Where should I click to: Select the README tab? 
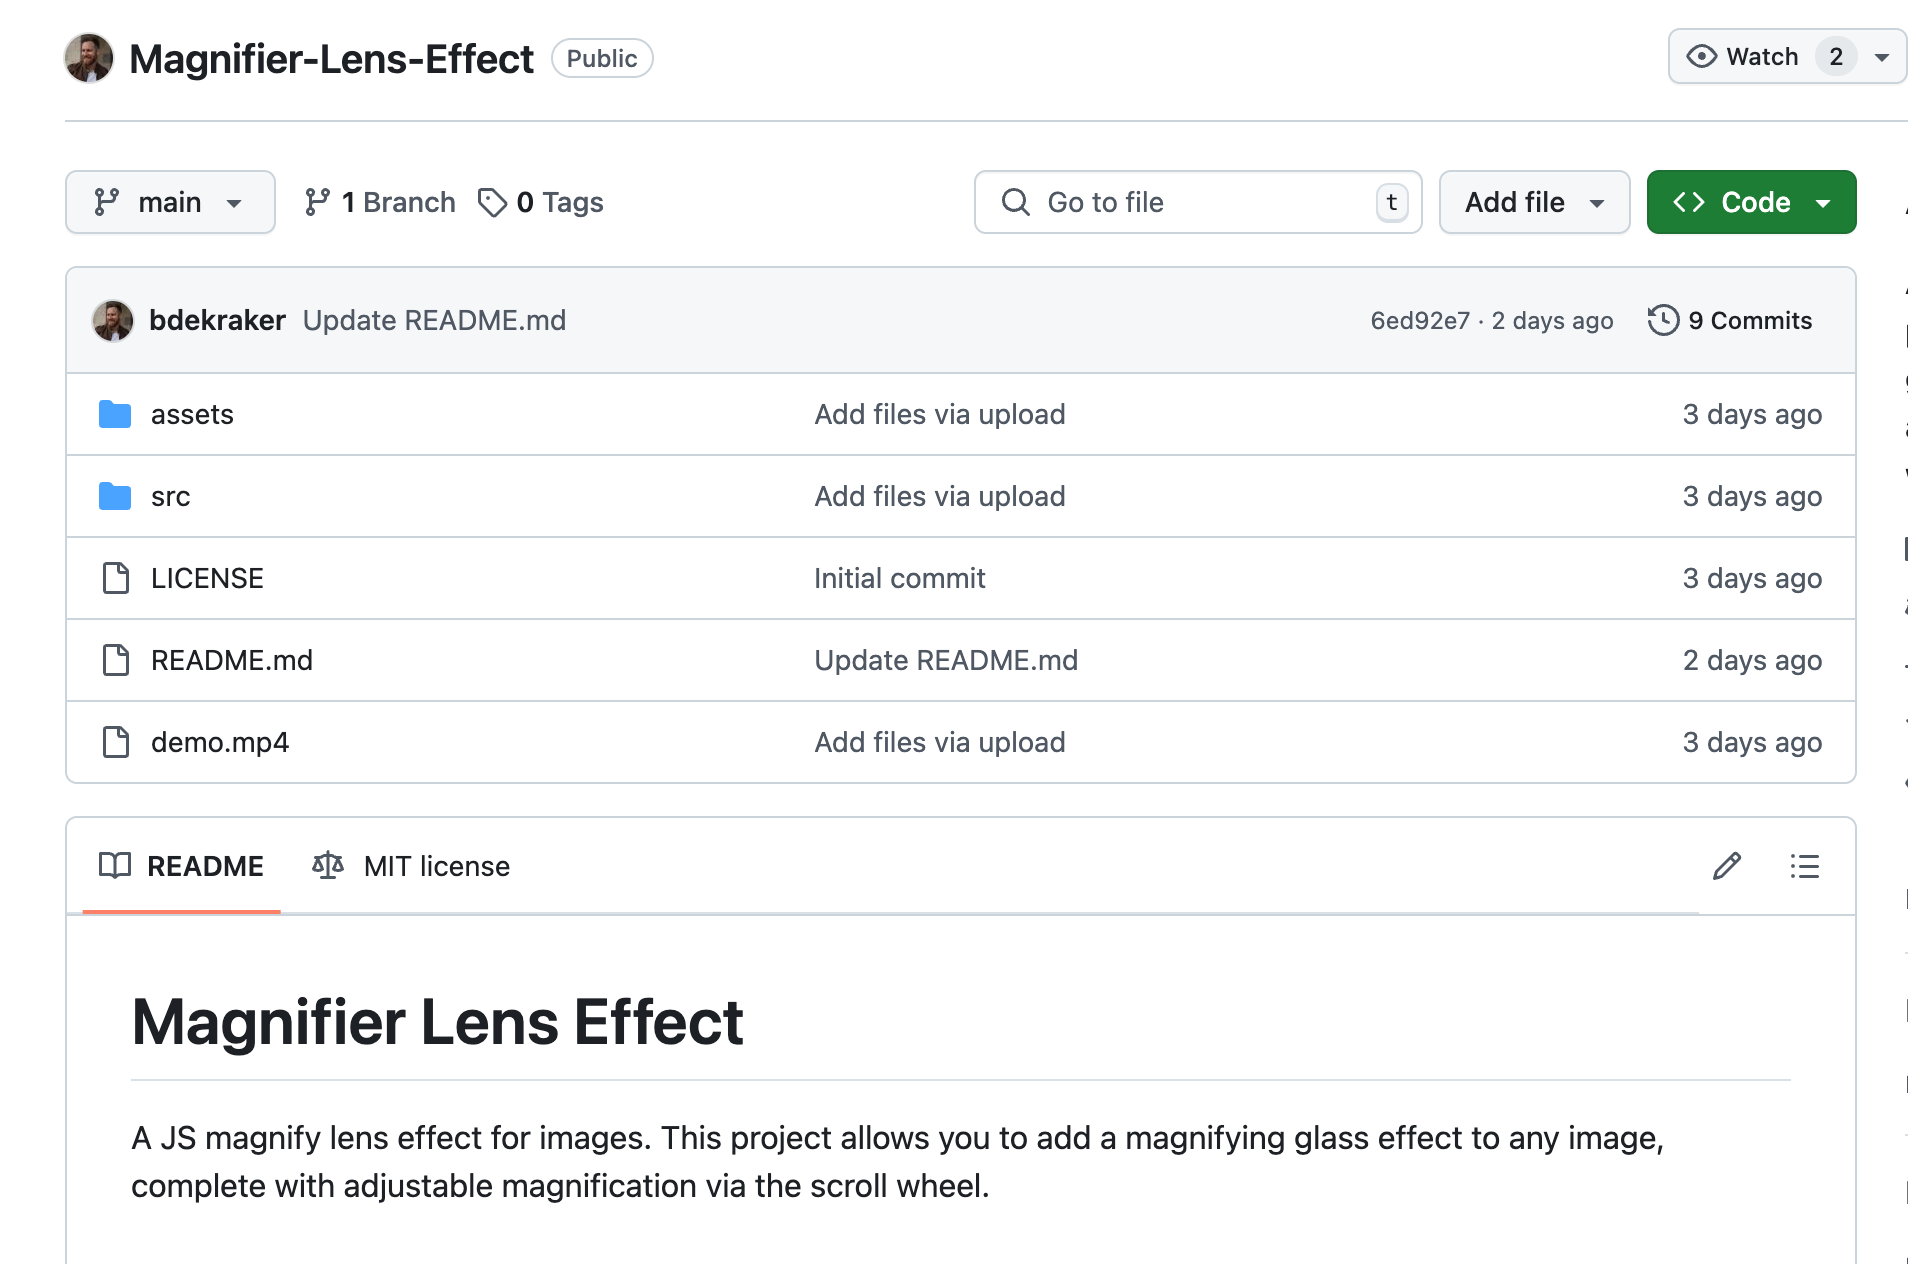[205, 866]
